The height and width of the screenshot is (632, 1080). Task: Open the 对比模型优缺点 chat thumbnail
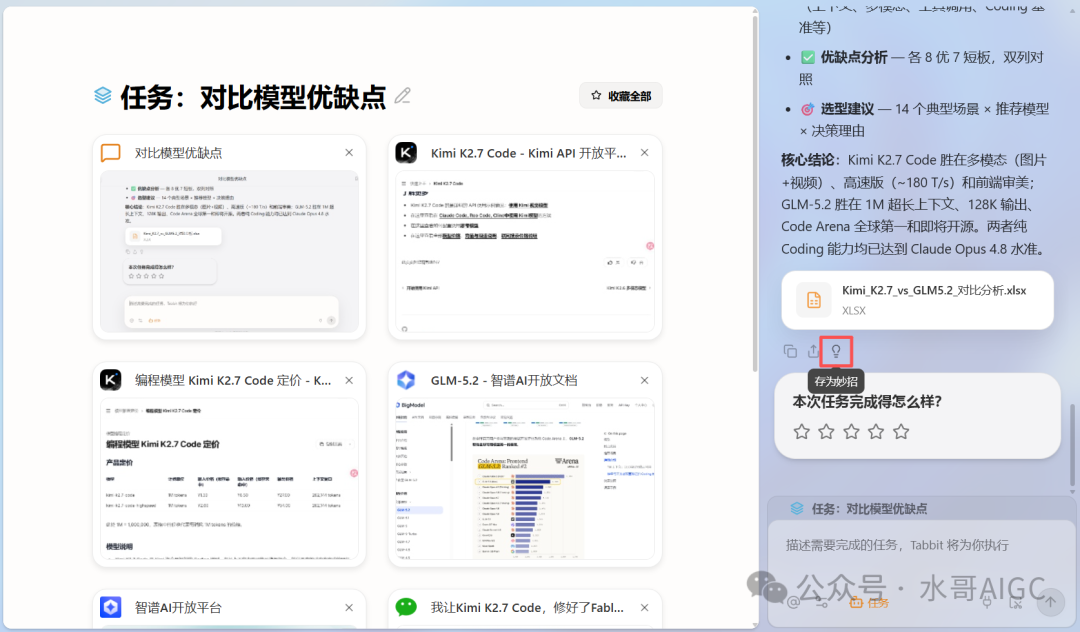point(229,251)
